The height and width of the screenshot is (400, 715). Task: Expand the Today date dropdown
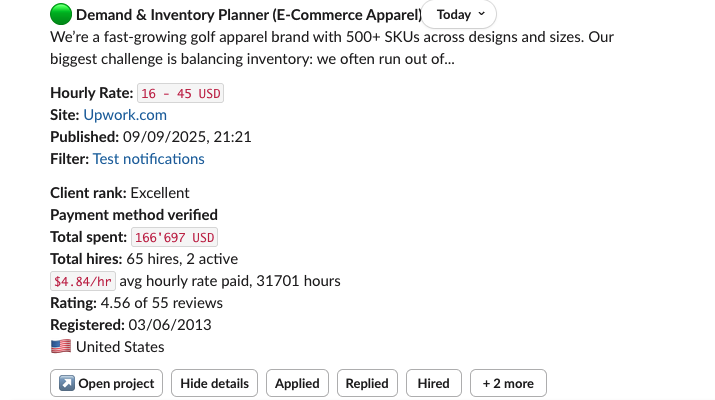tap(460, 15)
